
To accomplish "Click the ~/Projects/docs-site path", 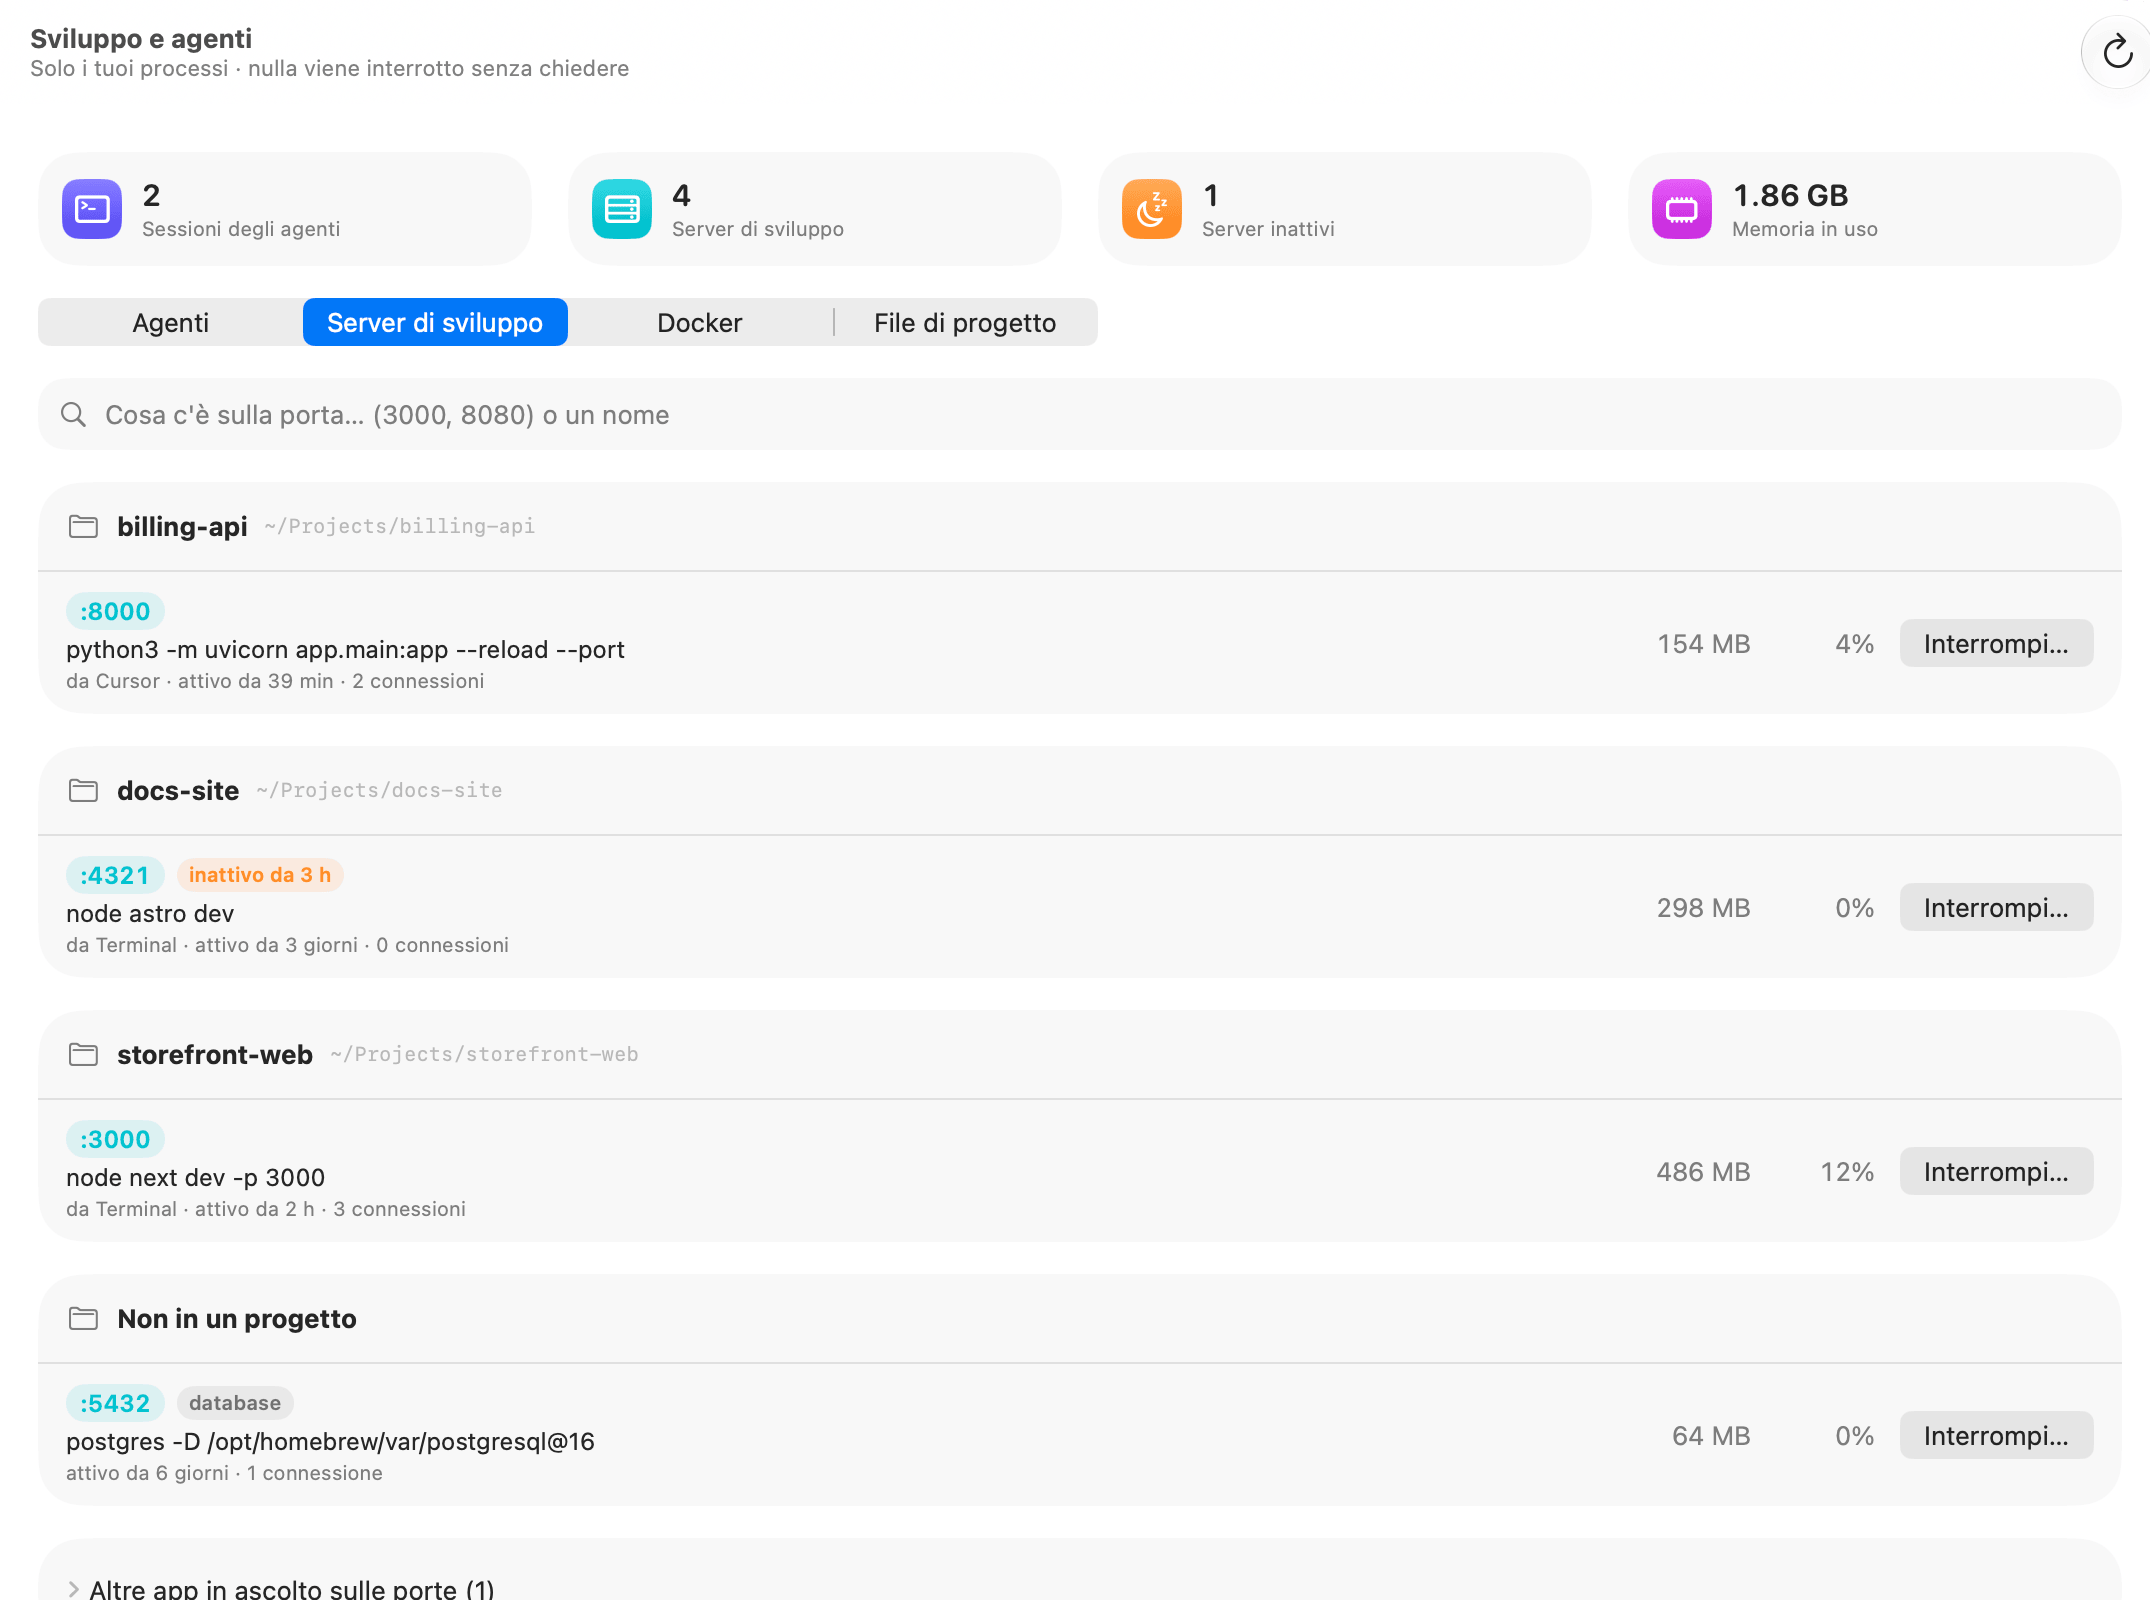I will pos(379,790).
